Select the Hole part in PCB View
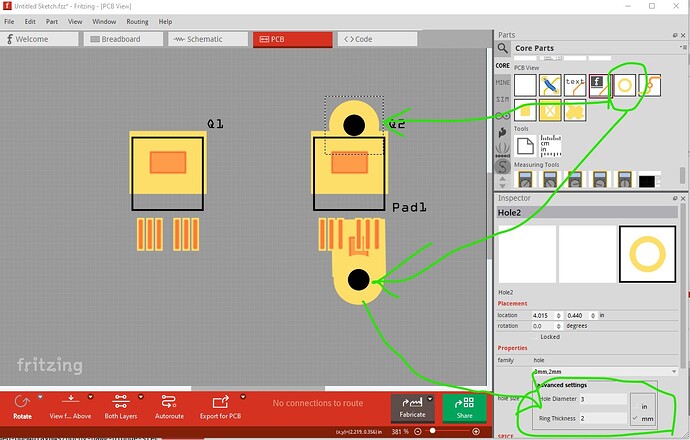Viewport: 690px width, 440px height. point(626,86)
